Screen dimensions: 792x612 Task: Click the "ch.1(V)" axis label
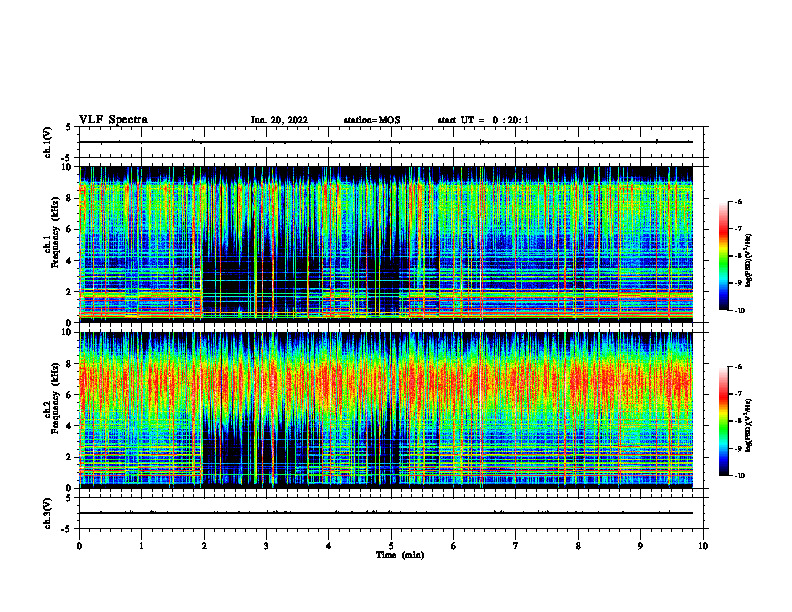point(47,142)
